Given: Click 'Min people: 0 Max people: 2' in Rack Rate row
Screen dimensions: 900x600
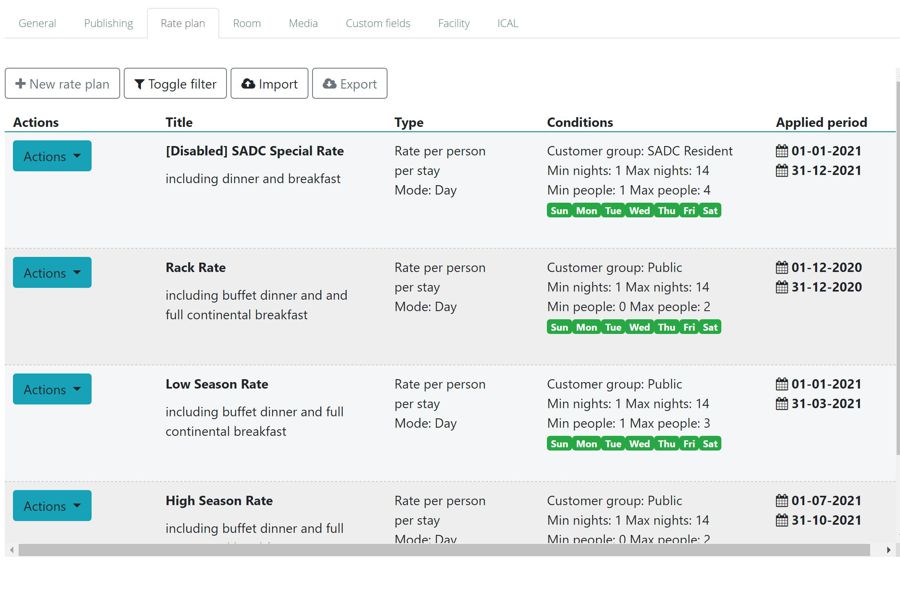Looking at the screenshot, I should click(x=629, y=307).
